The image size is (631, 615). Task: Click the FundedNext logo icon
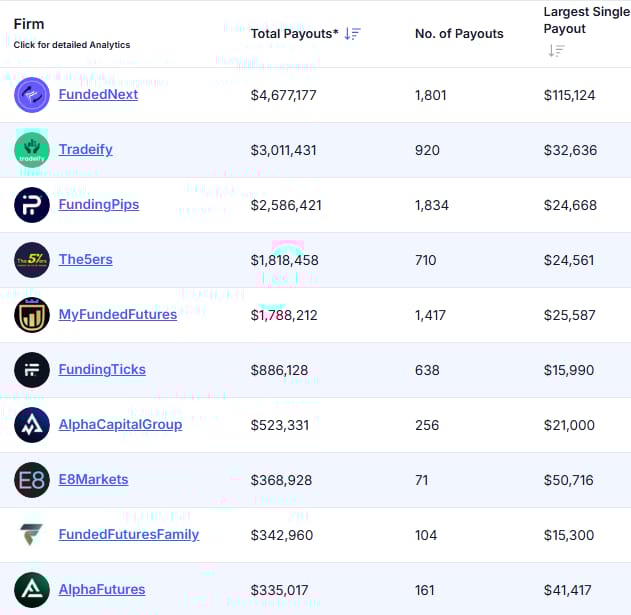tap(32, 95)
